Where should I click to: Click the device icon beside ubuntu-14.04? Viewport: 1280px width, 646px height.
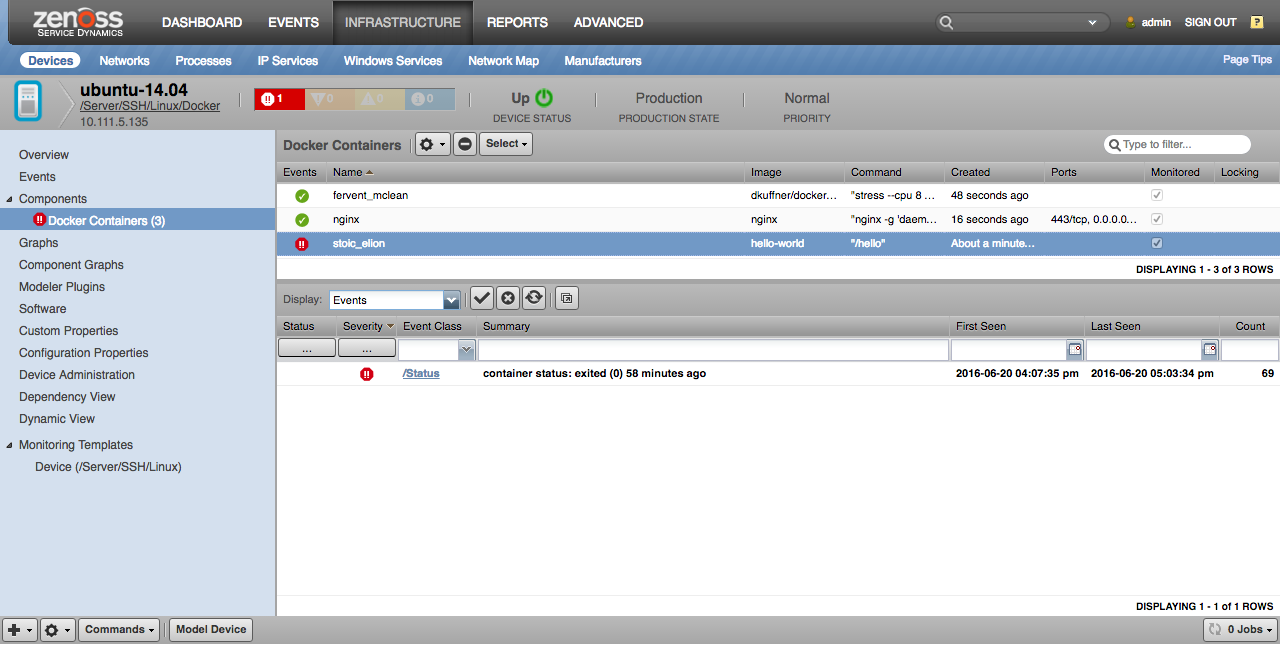click(x=28, y=101)
